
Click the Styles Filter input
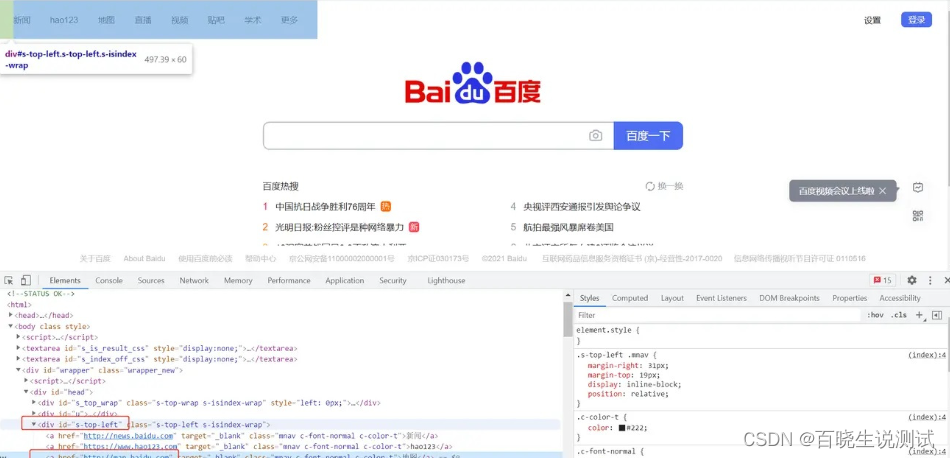pos(717,315)
